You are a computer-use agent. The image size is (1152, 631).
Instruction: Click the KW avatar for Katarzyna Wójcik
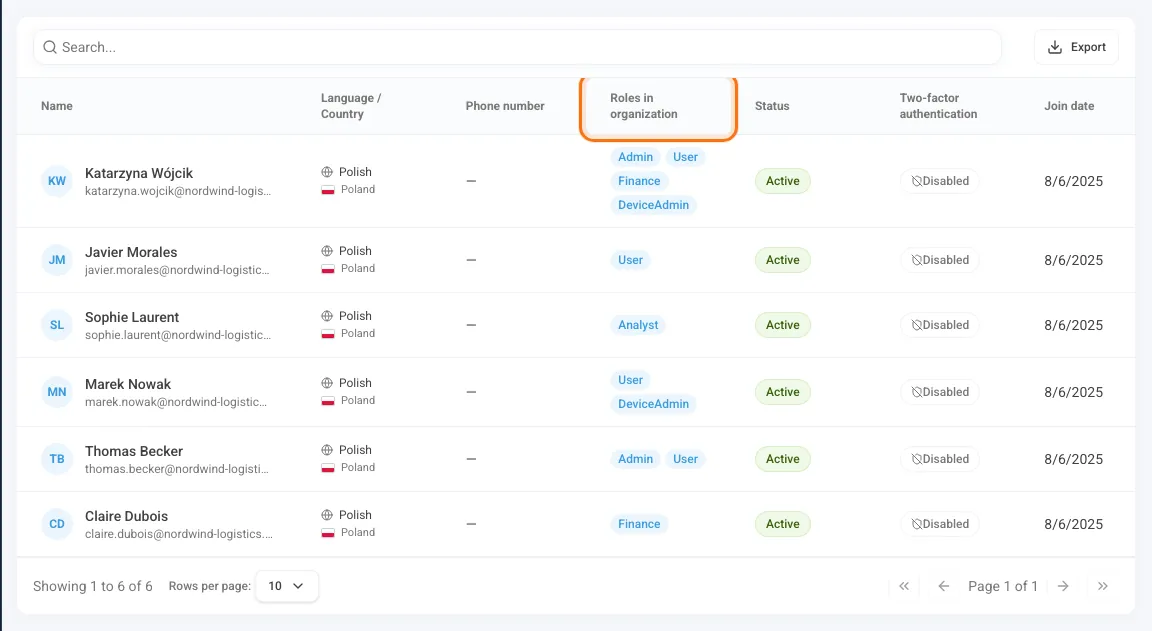point(57,181)
